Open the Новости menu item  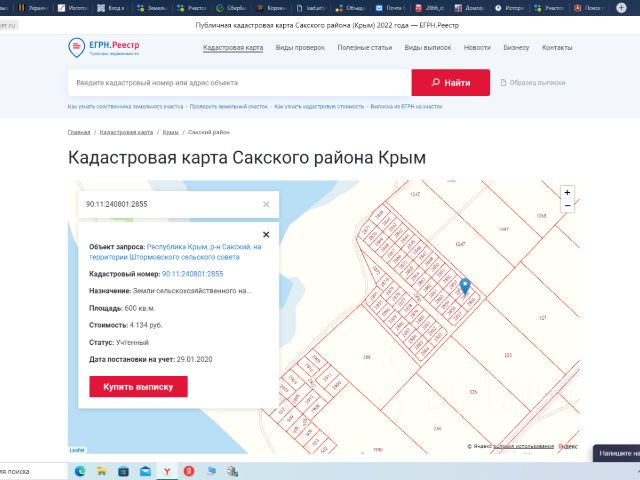477,48
